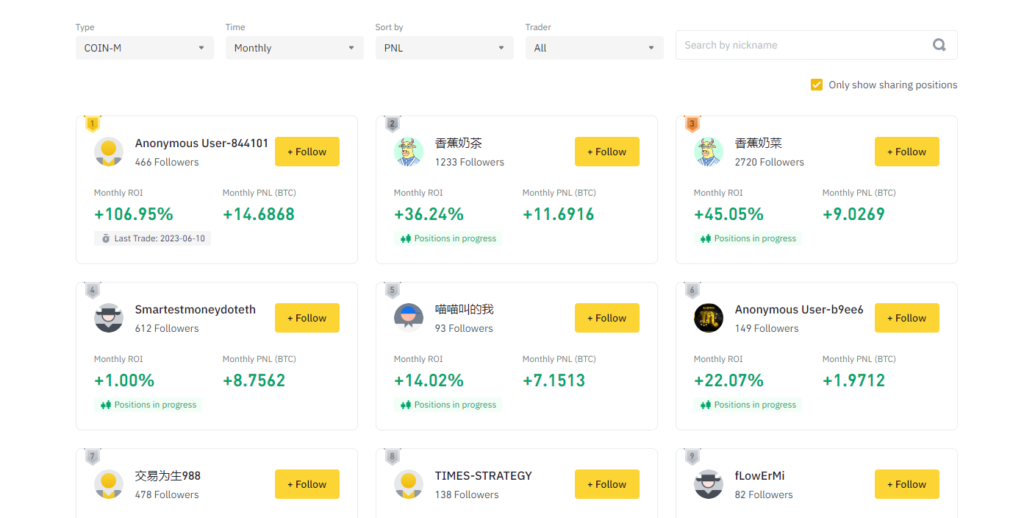This screenshot has height=518, width=1024.
Task: Open avatar of 喵喵叫的我
Action: pos(408,318)
